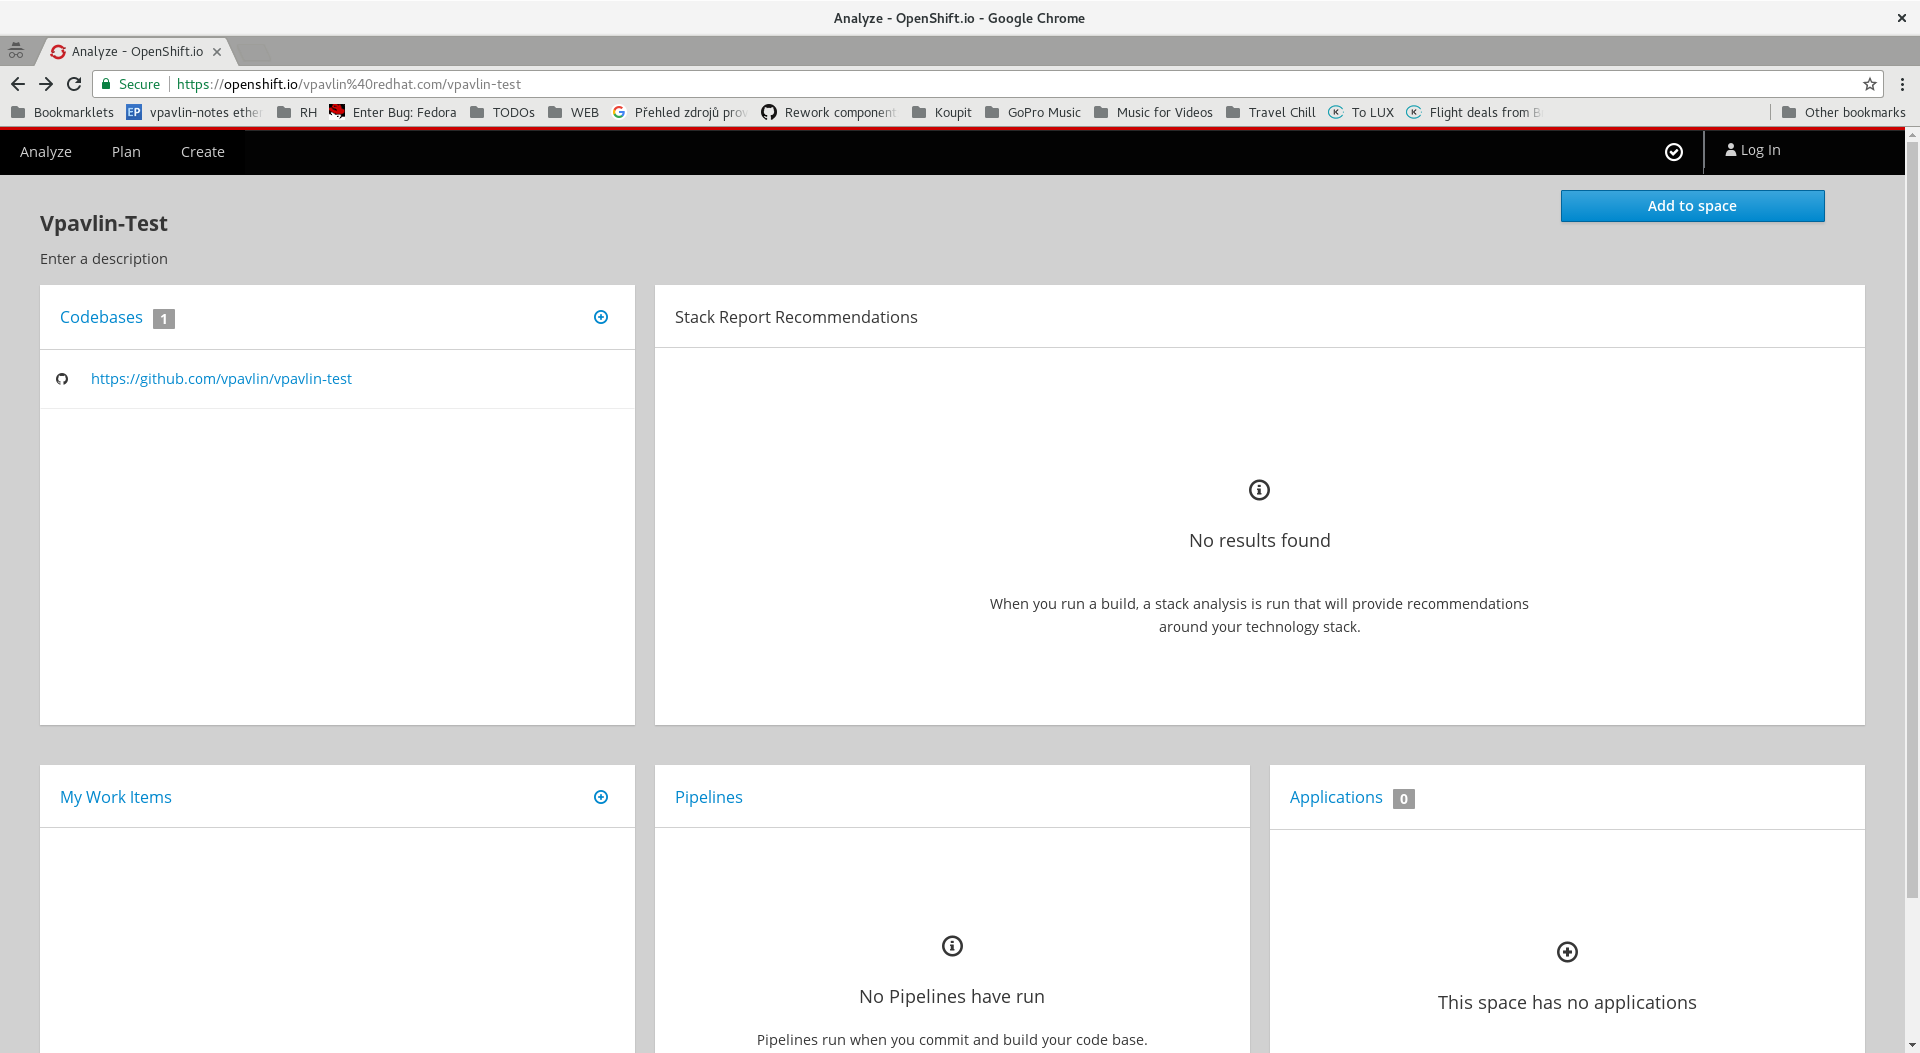Click the status check icon in the navbar
Viewport: 1920px width, 1053px height.
[x=1673, y=151]
